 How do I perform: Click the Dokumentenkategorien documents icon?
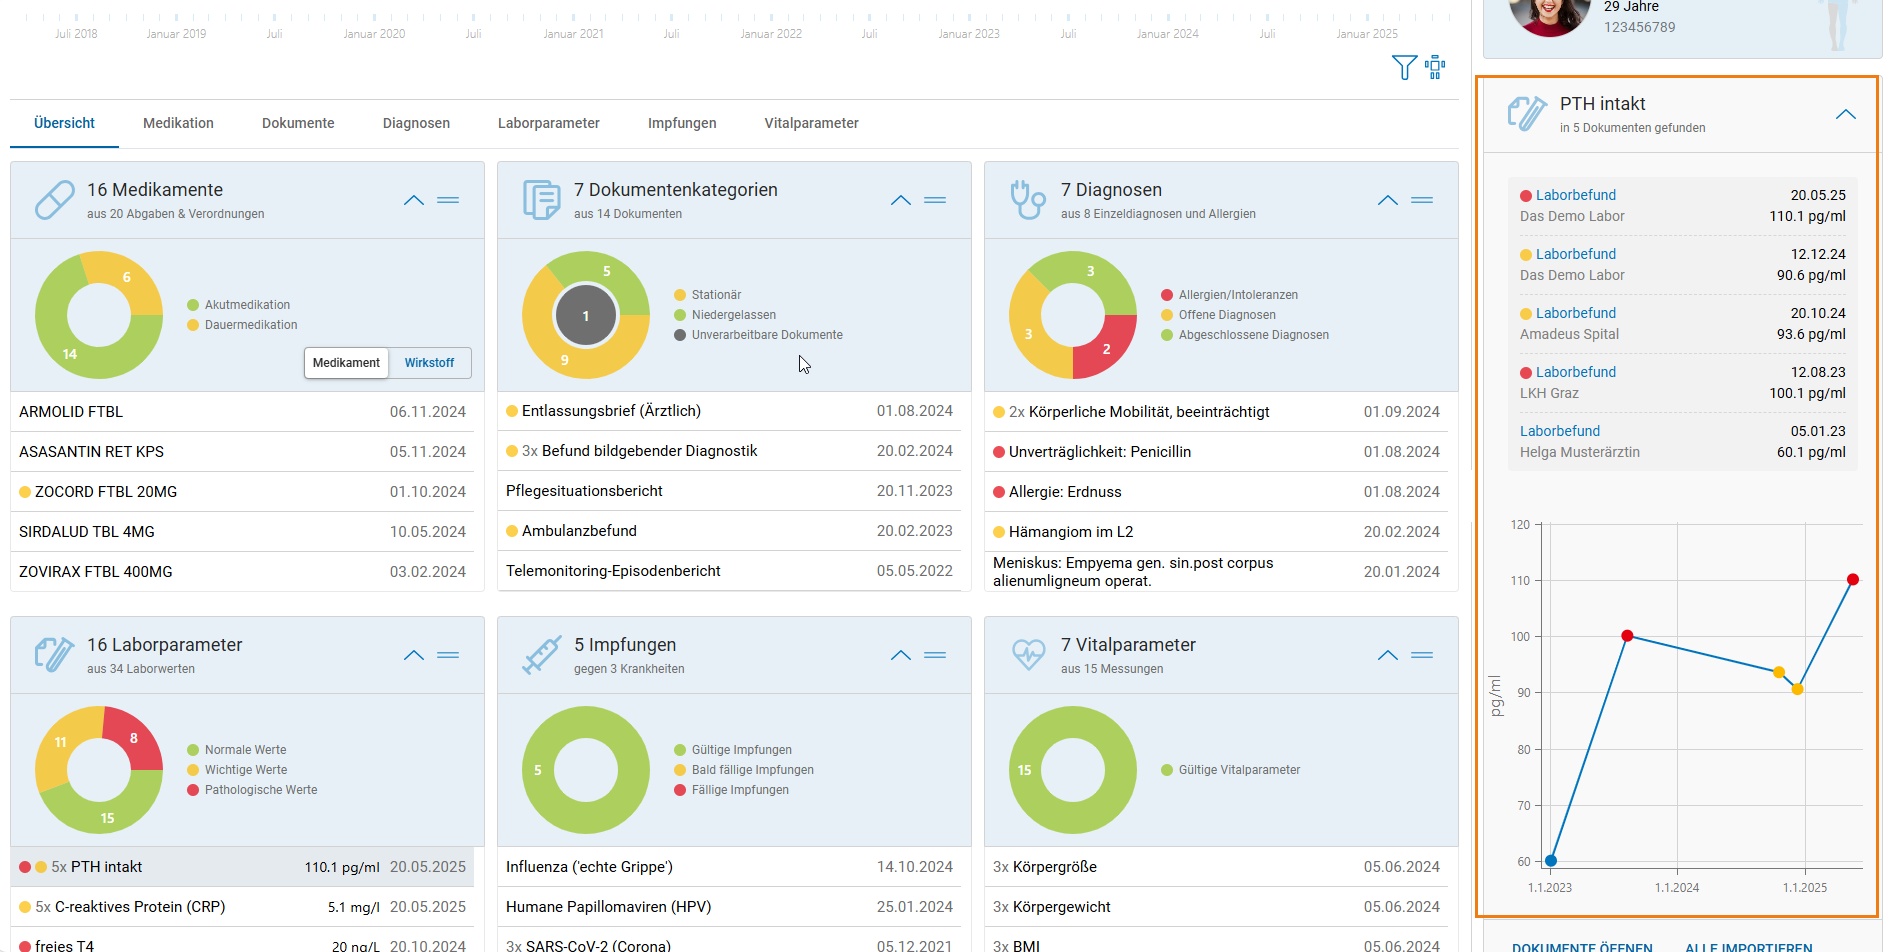(541, 200)
